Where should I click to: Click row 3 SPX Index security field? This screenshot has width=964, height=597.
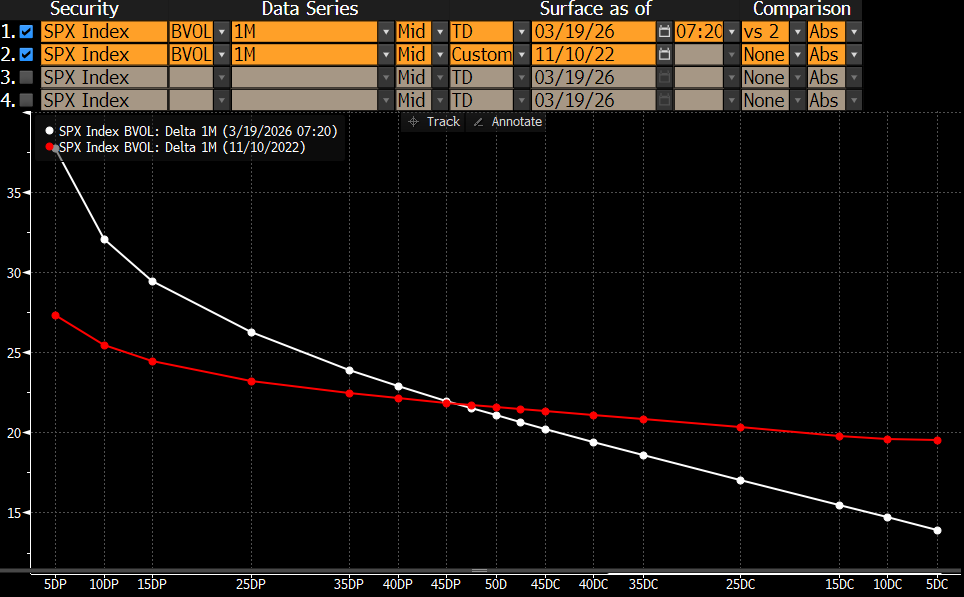[104, 77]
